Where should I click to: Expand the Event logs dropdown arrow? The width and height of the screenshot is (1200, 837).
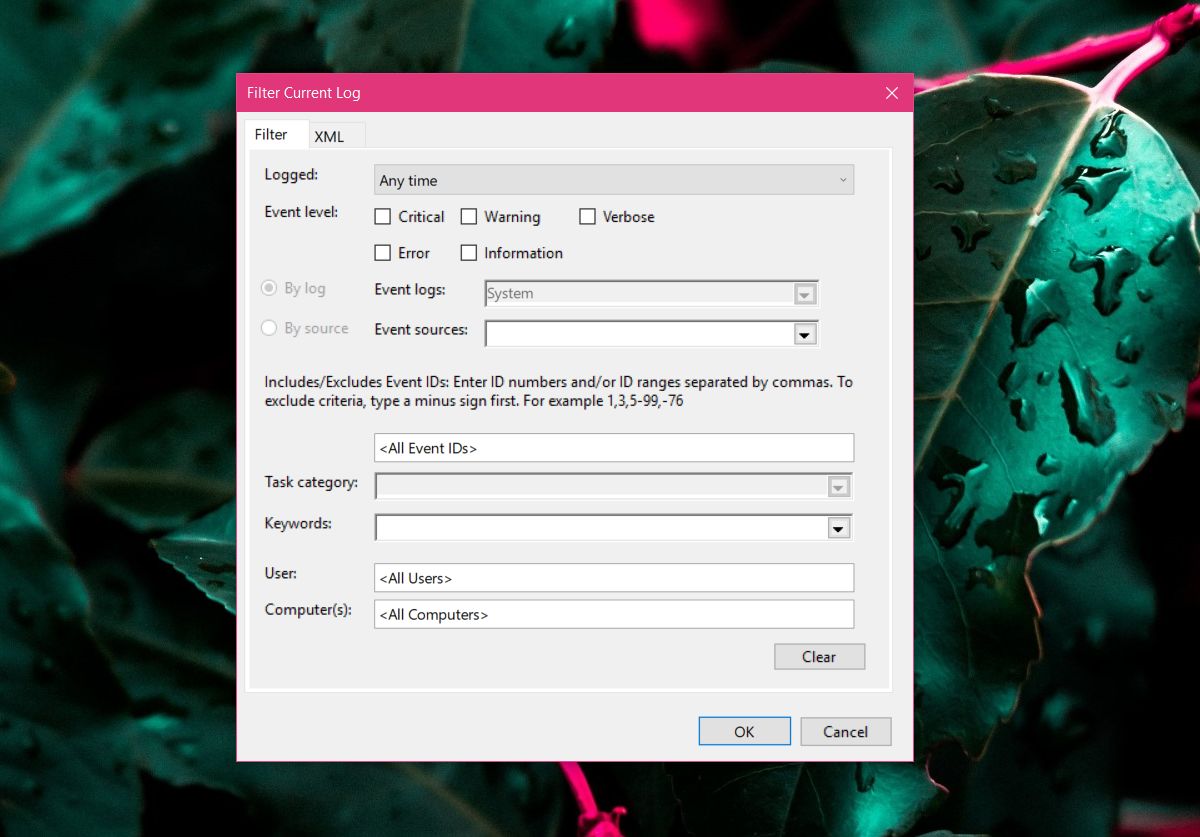click(805, 294)
